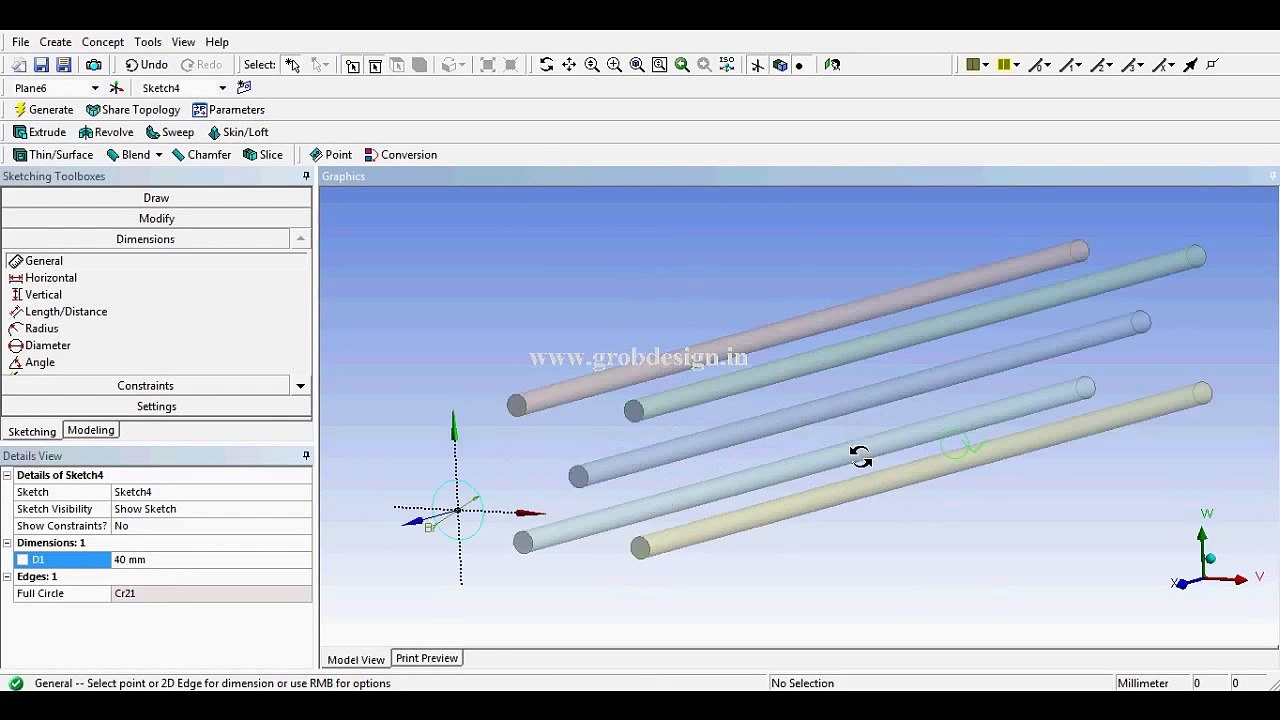Click the Undo button
The height and width of the screenshot is (720, 1280).
(146, 65)
